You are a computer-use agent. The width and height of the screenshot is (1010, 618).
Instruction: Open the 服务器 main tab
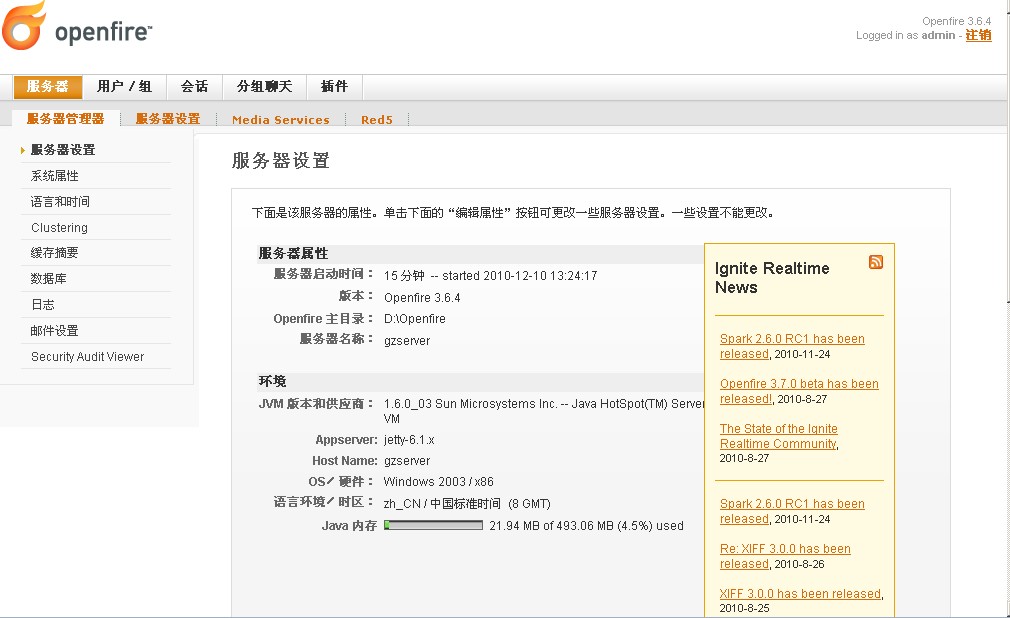[48, 86]
